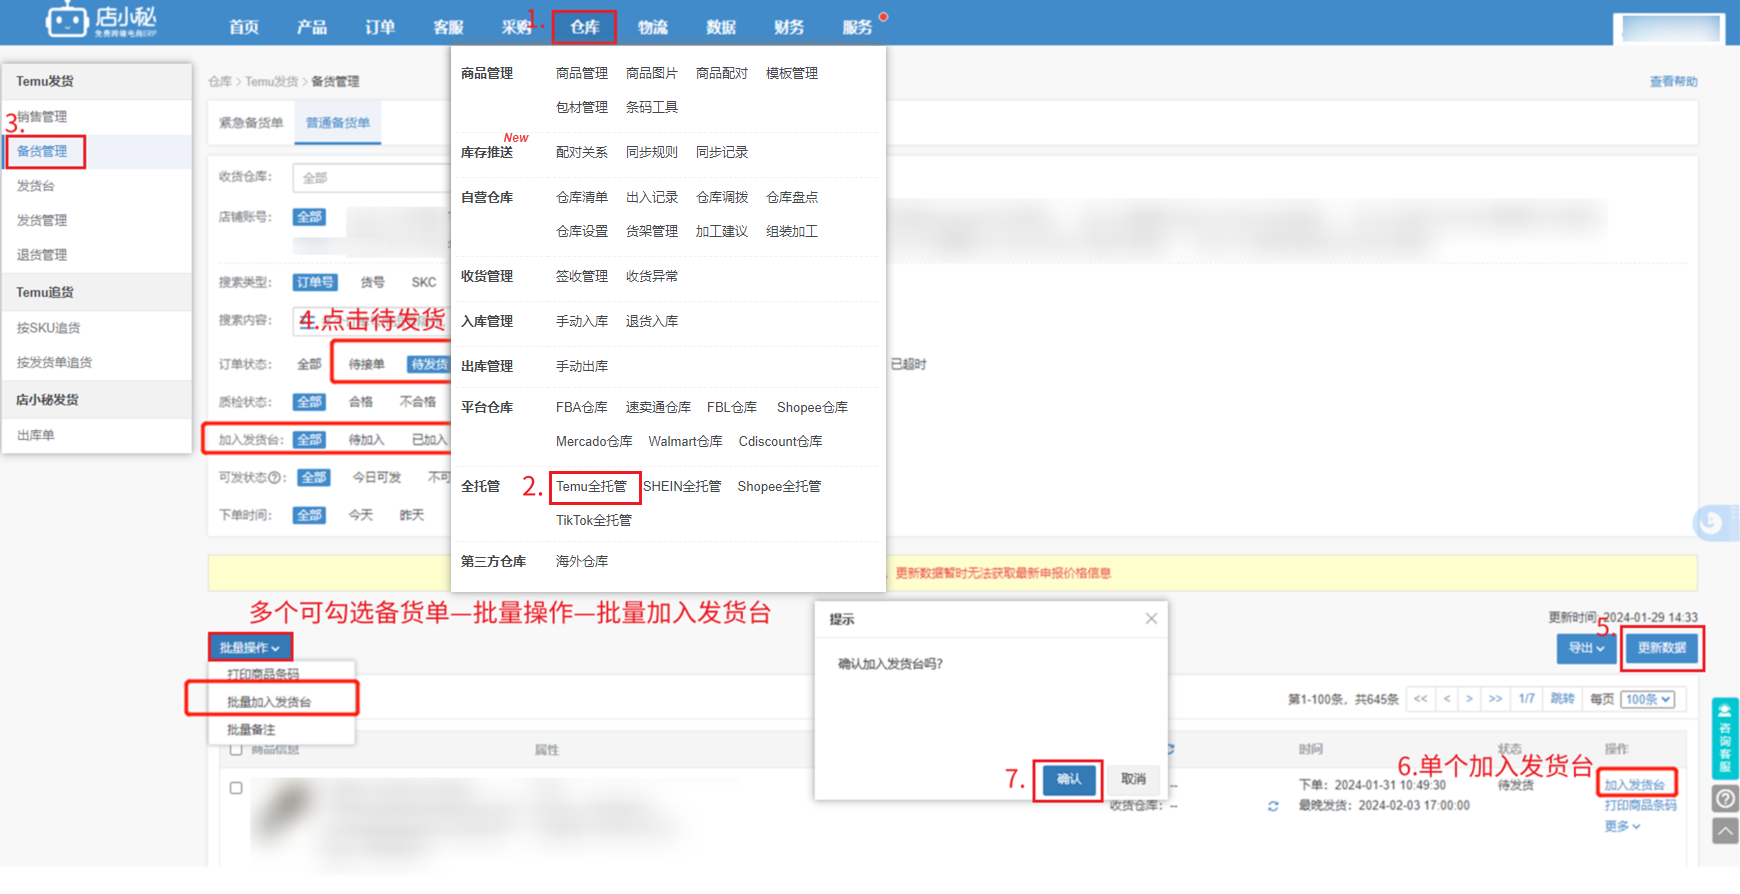Open 订单 in top navigation

click(x=380, y=27)
